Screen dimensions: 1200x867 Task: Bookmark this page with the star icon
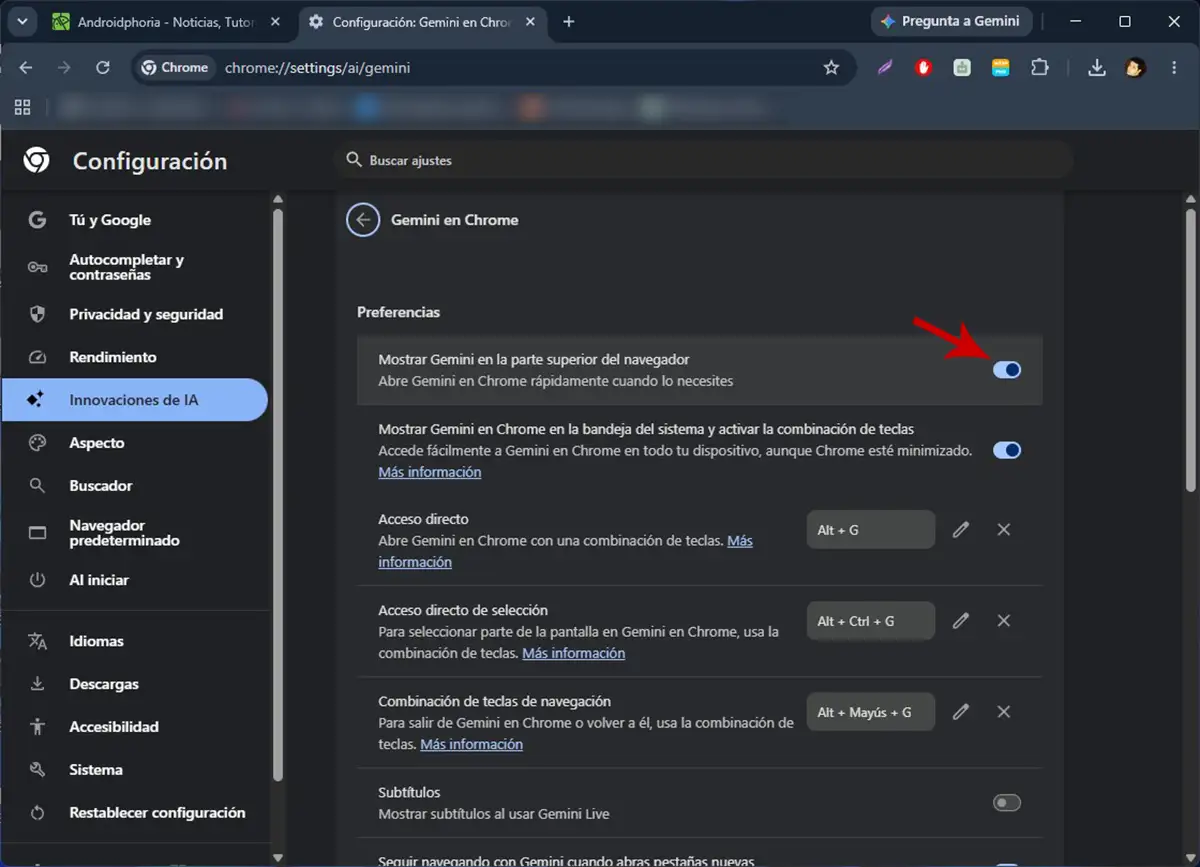[x=831, y=68]
